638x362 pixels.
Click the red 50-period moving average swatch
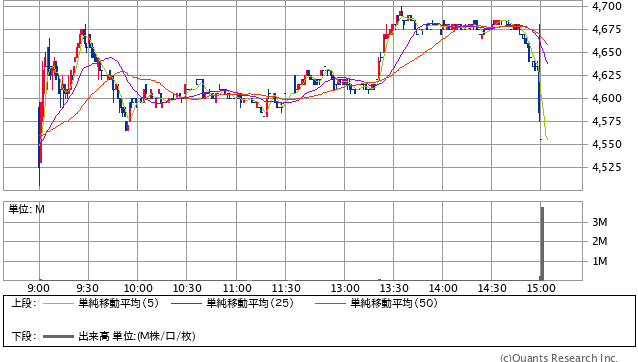(x=330, y=303)
